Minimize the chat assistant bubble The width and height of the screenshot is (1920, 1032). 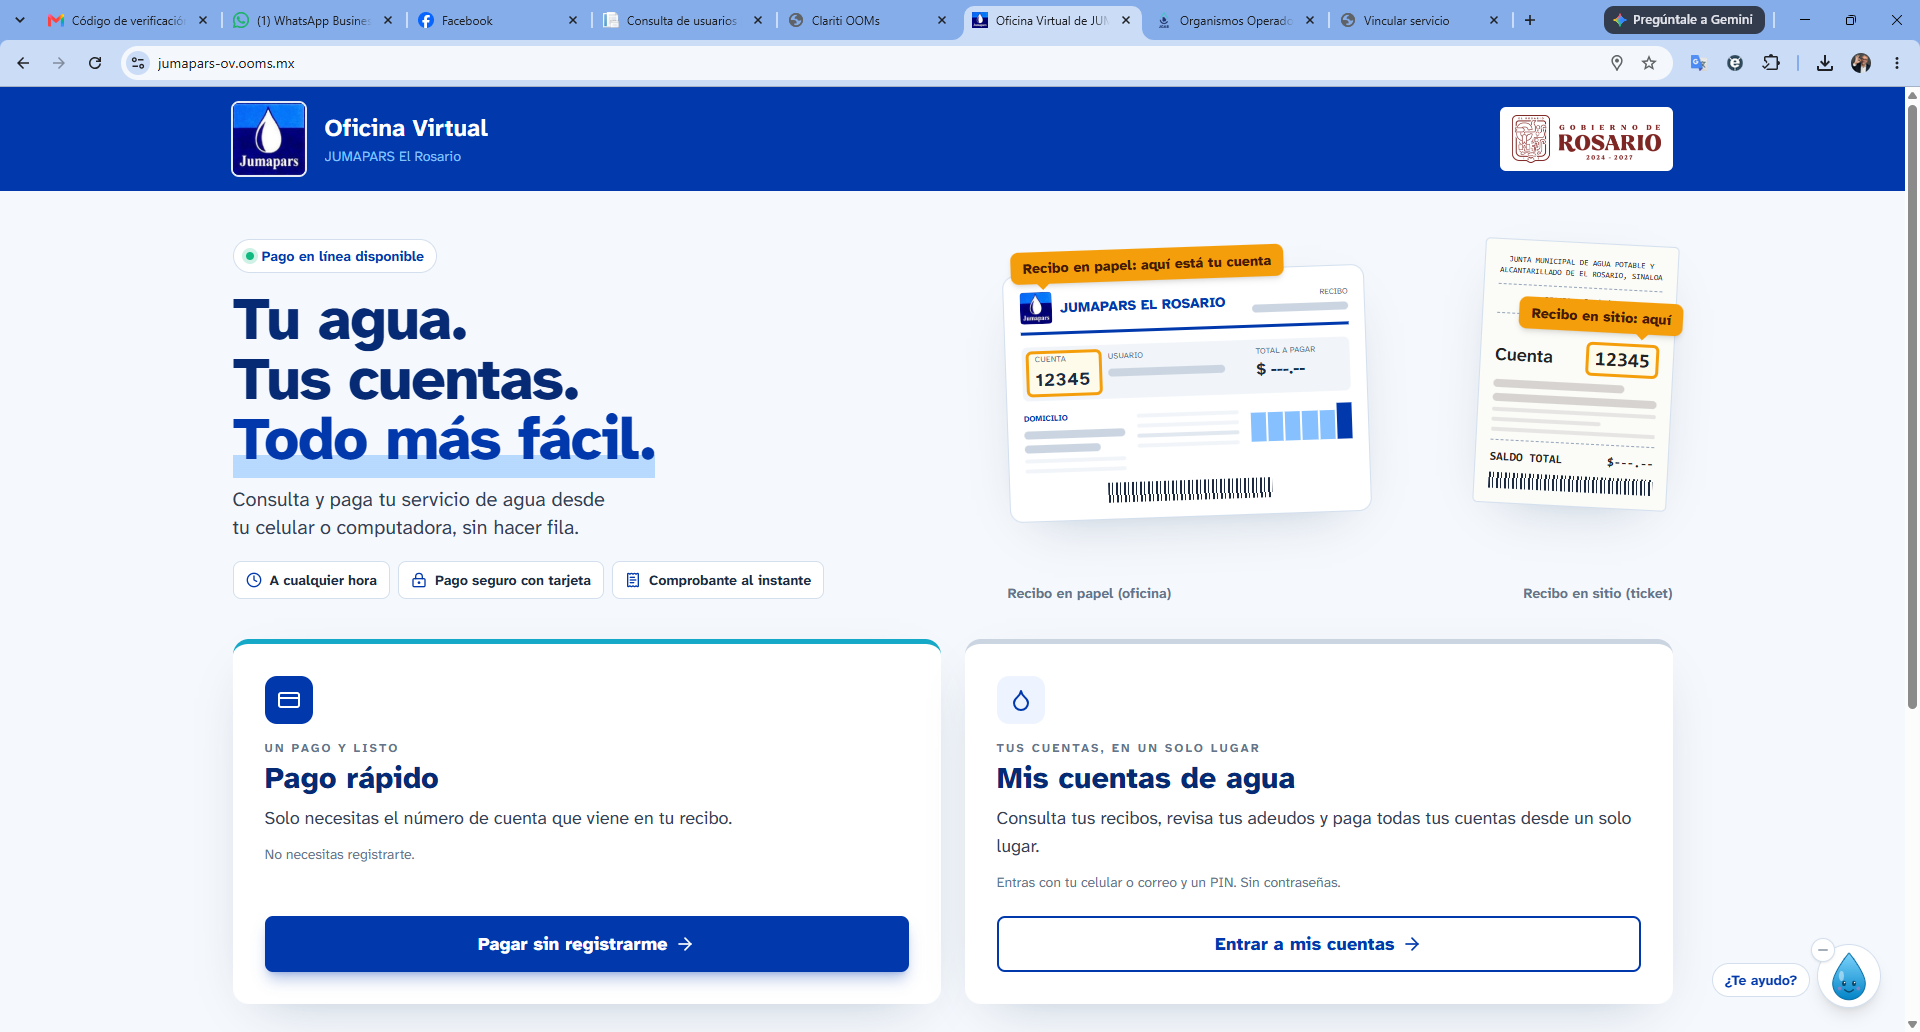(1823, 950)
